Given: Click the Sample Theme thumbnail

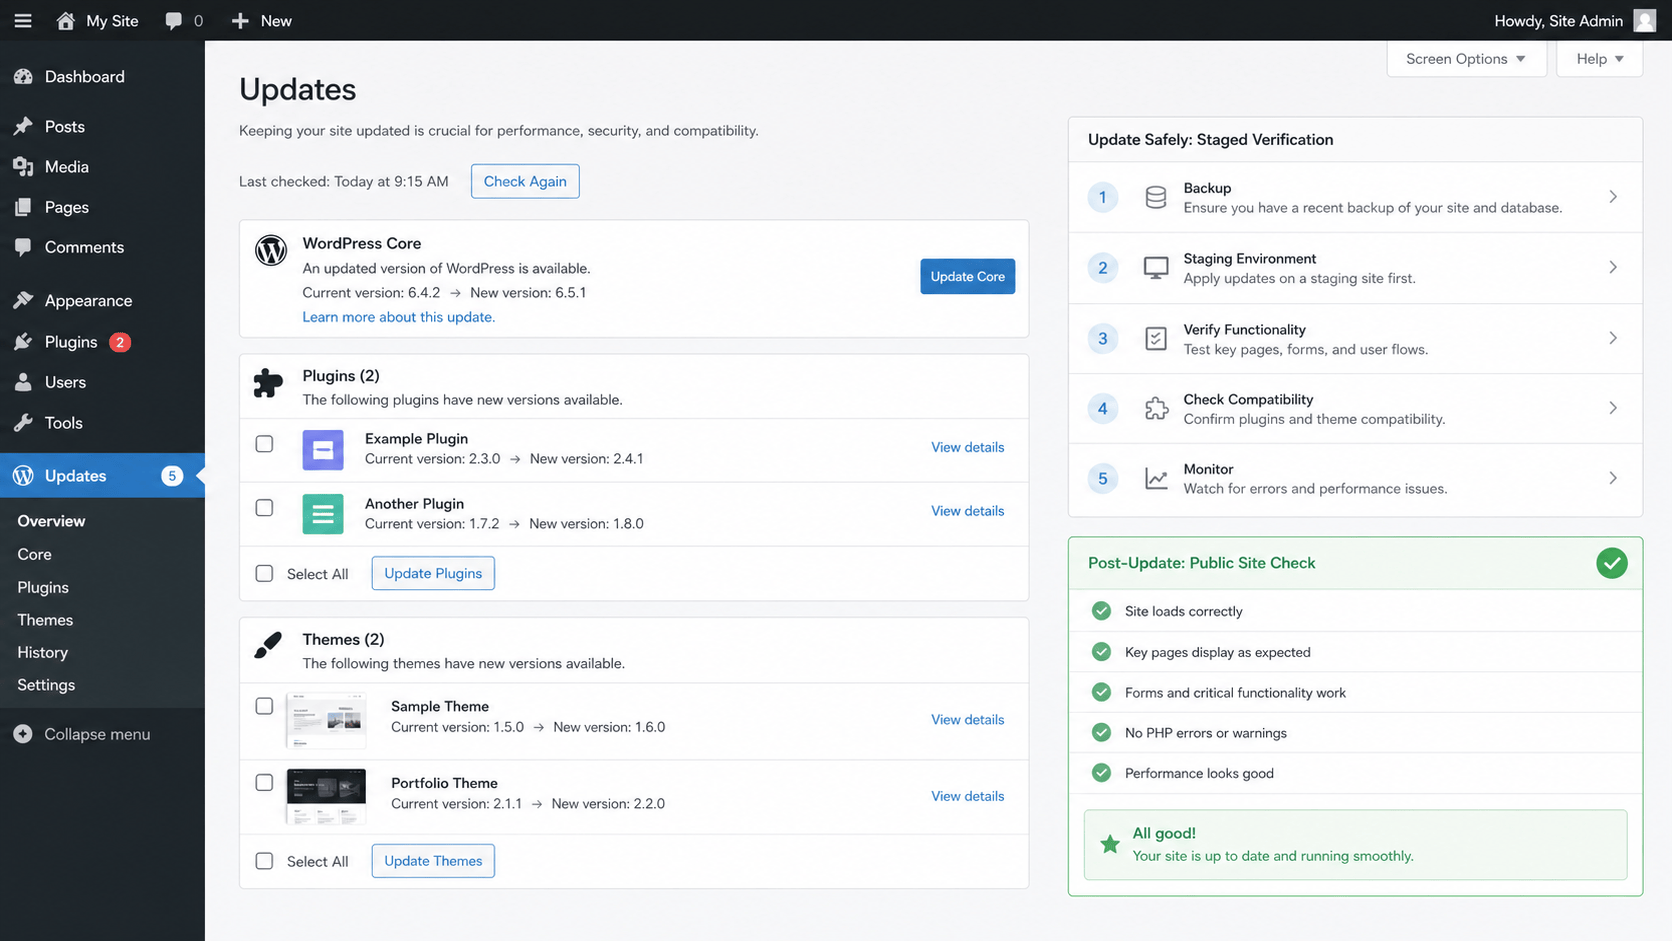Looking at the screenshot, I should click(x=326, y=720).
